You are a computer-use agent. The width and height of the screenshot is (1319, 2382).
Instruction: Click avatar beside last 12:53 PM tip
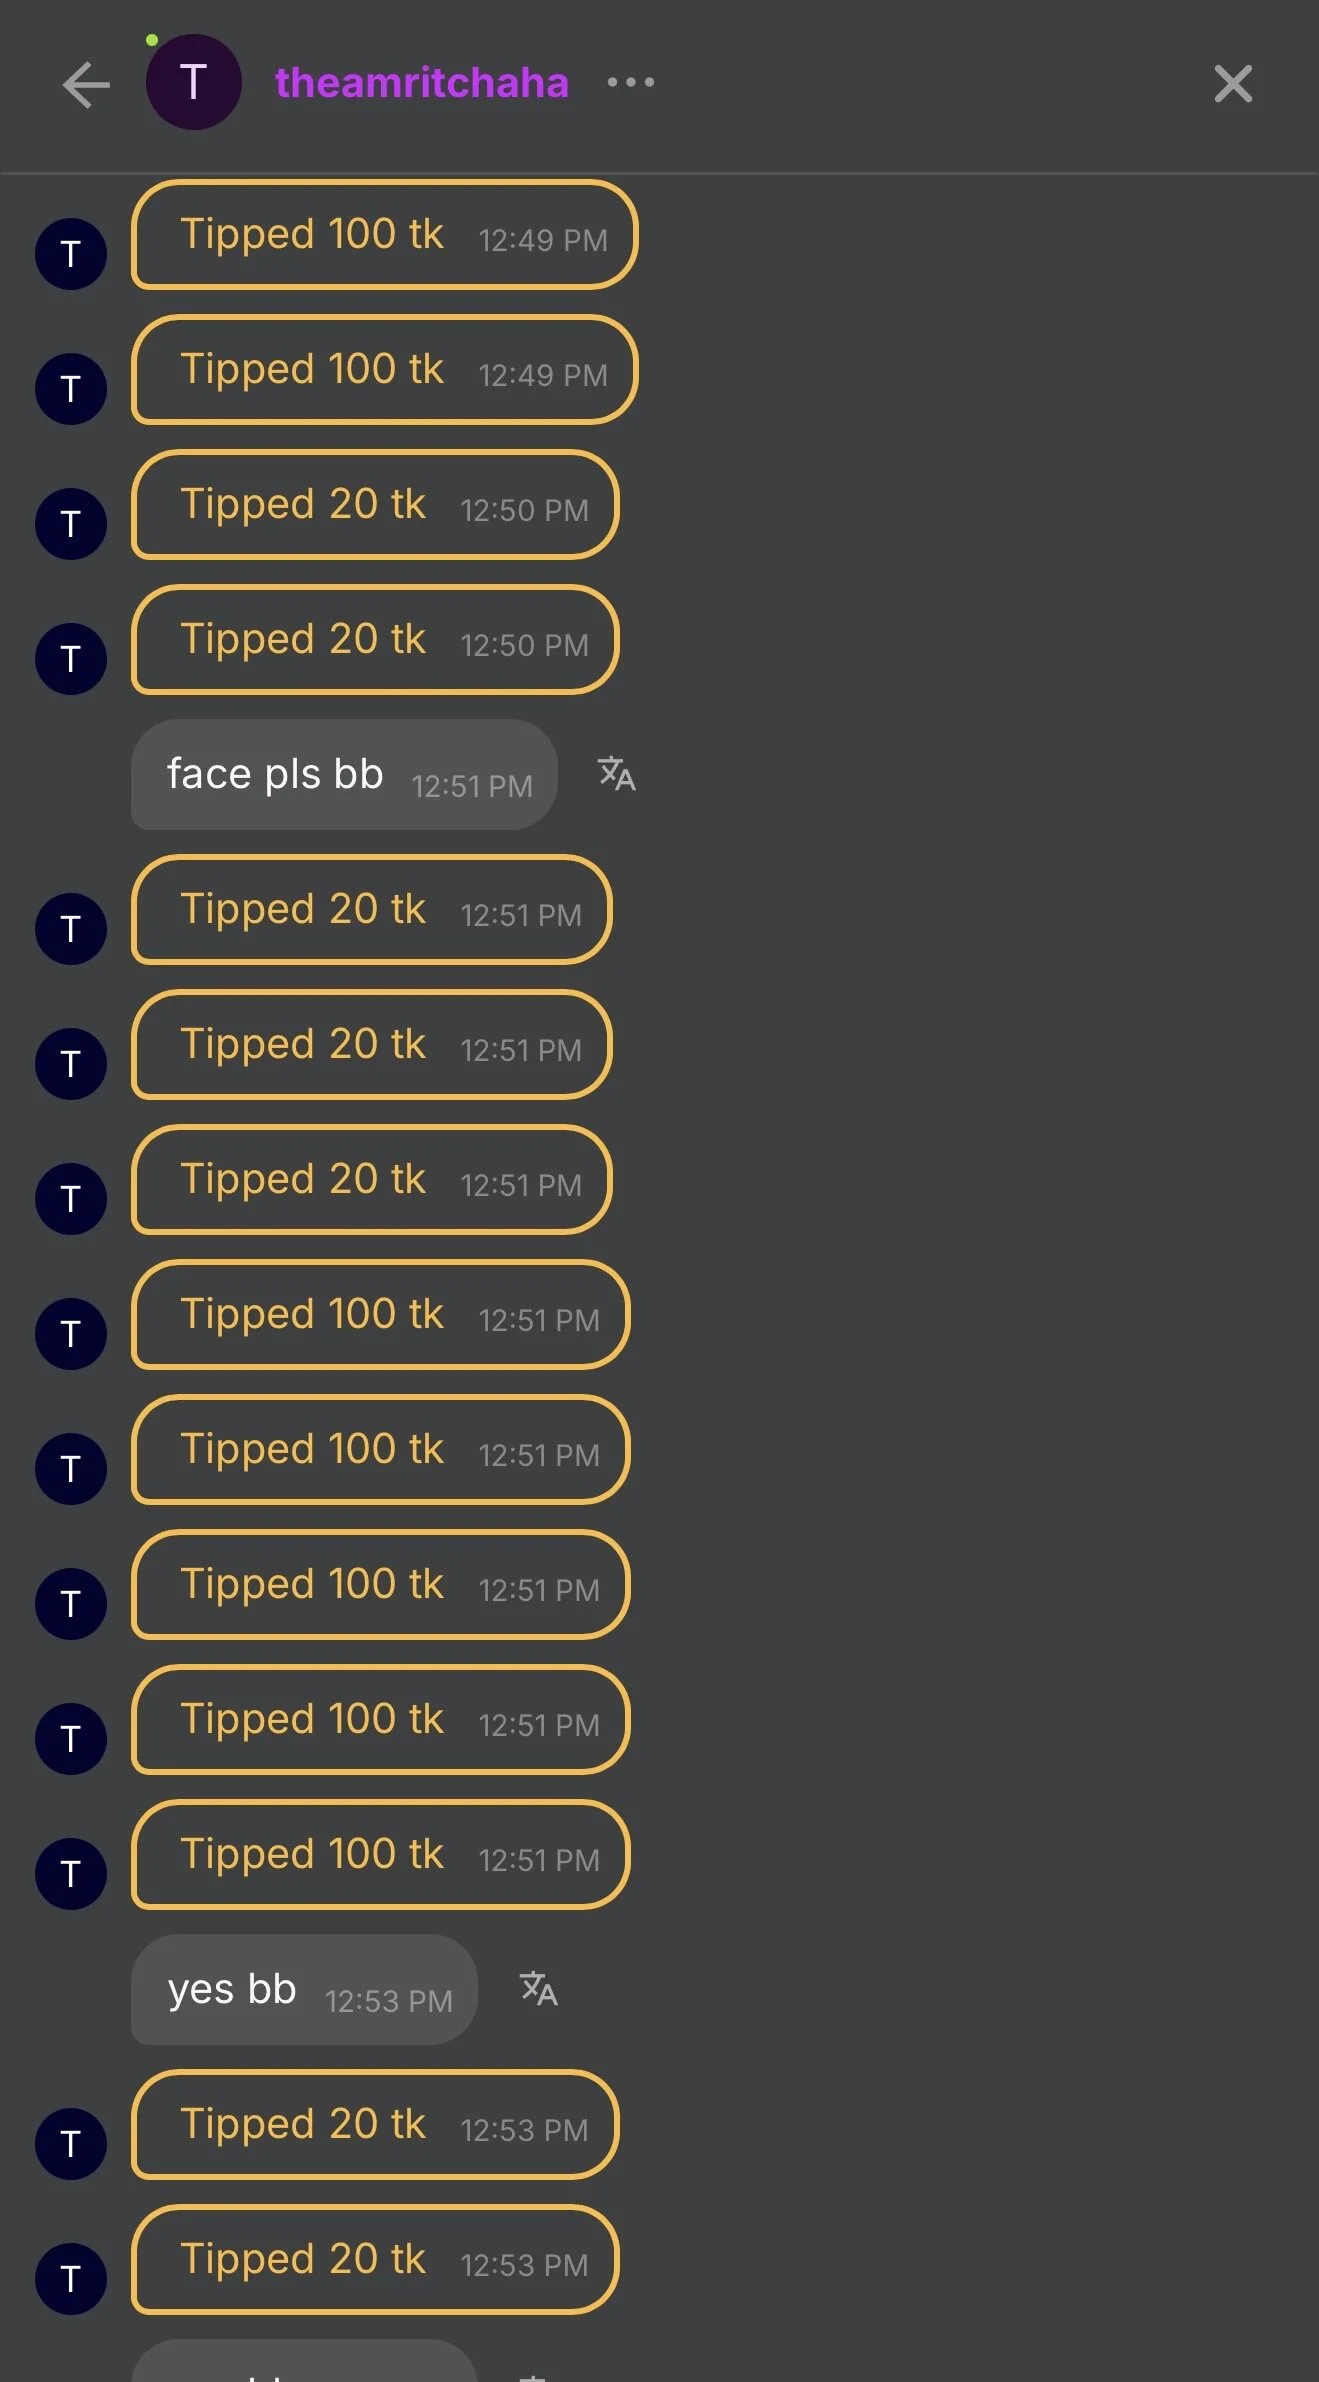71,2279
